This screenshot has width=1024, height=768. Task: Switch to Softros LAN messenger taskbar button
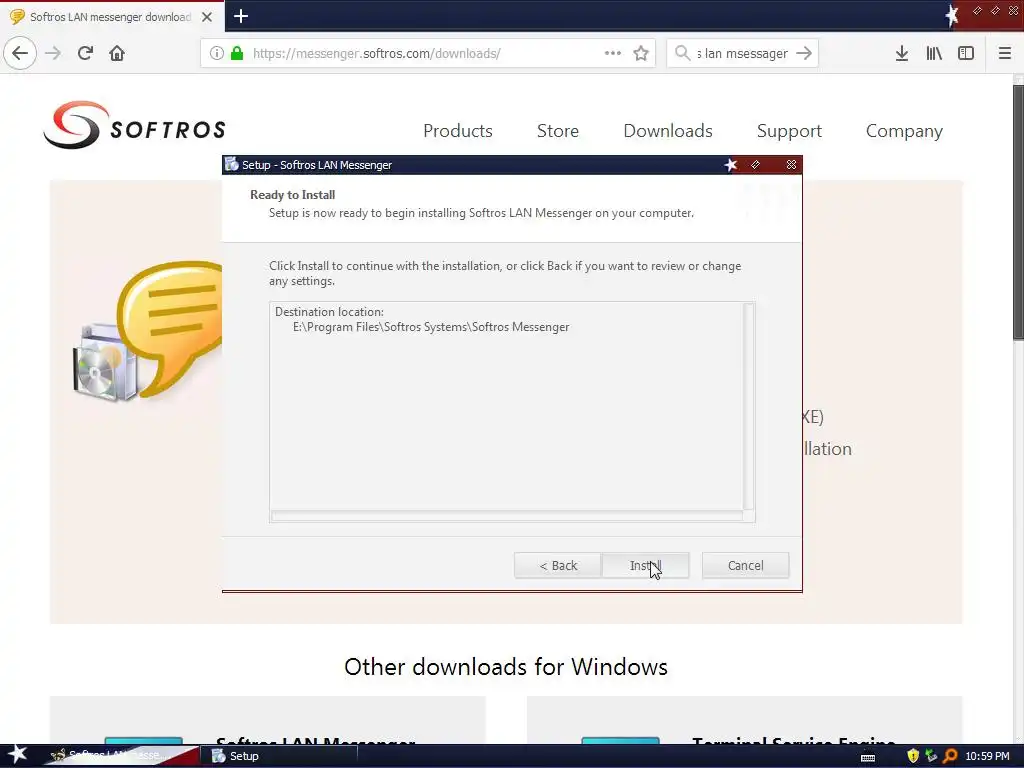pyautogui.click(x=118, y=756)
